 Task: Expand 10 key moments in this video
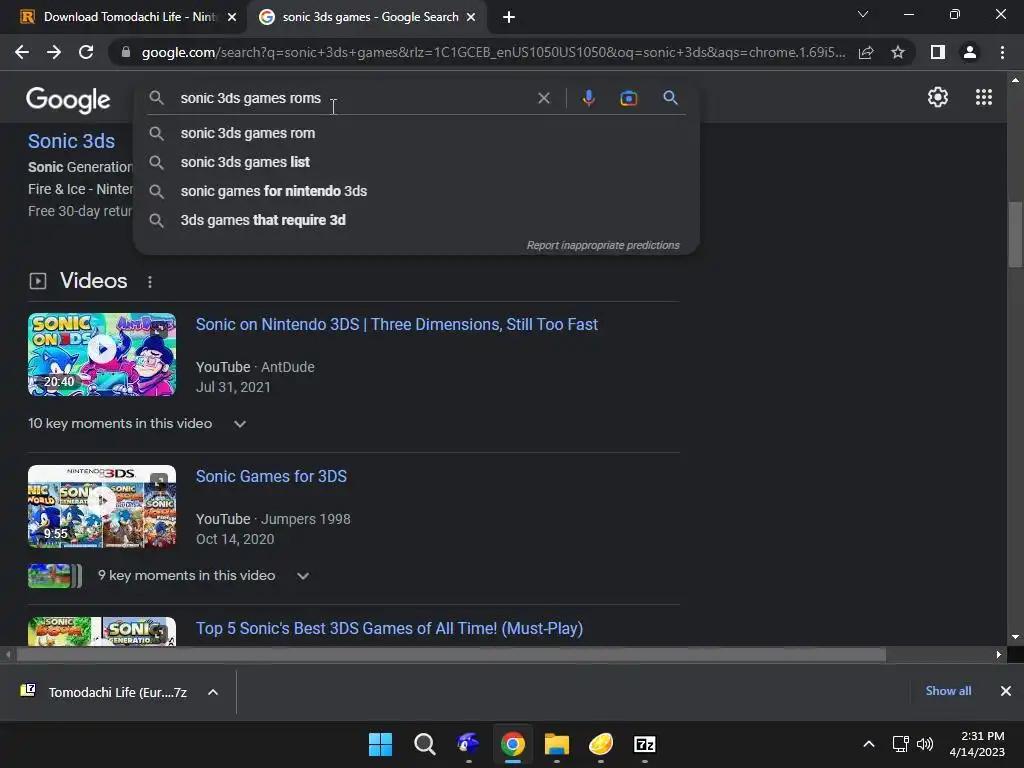pyautogui.click(x=240, y=424)
